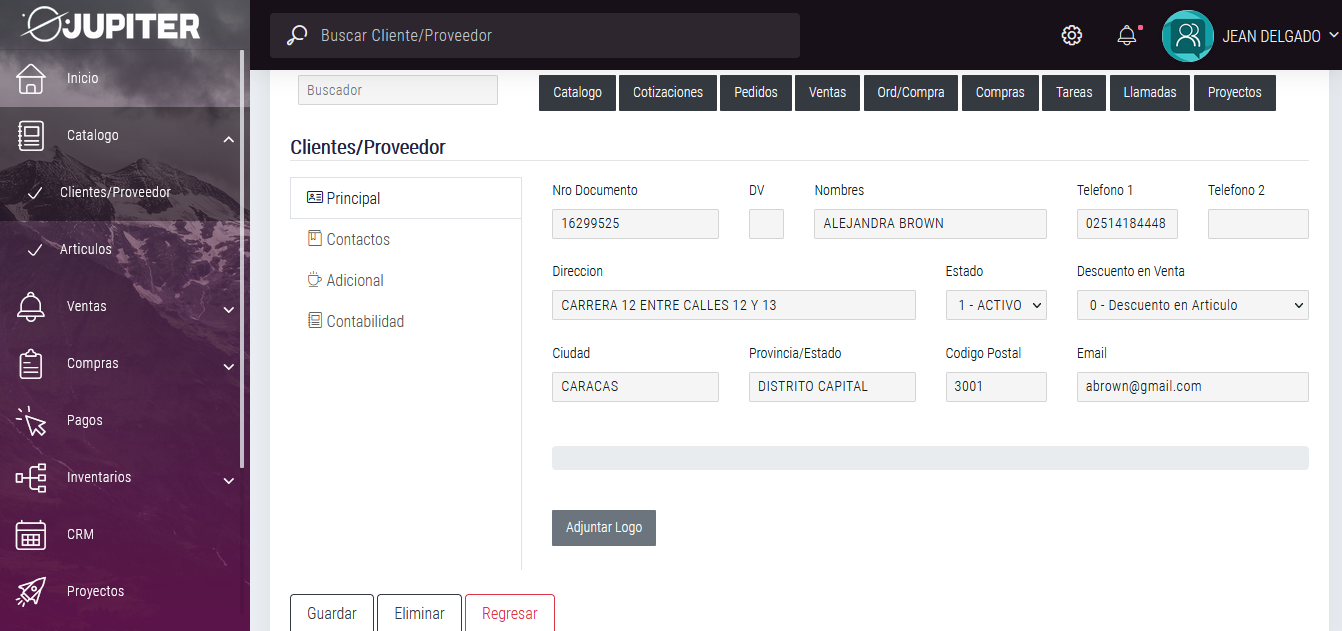
Task: Click the Llamadas button
Action: pyautogui.click(x=1150, y=92)
